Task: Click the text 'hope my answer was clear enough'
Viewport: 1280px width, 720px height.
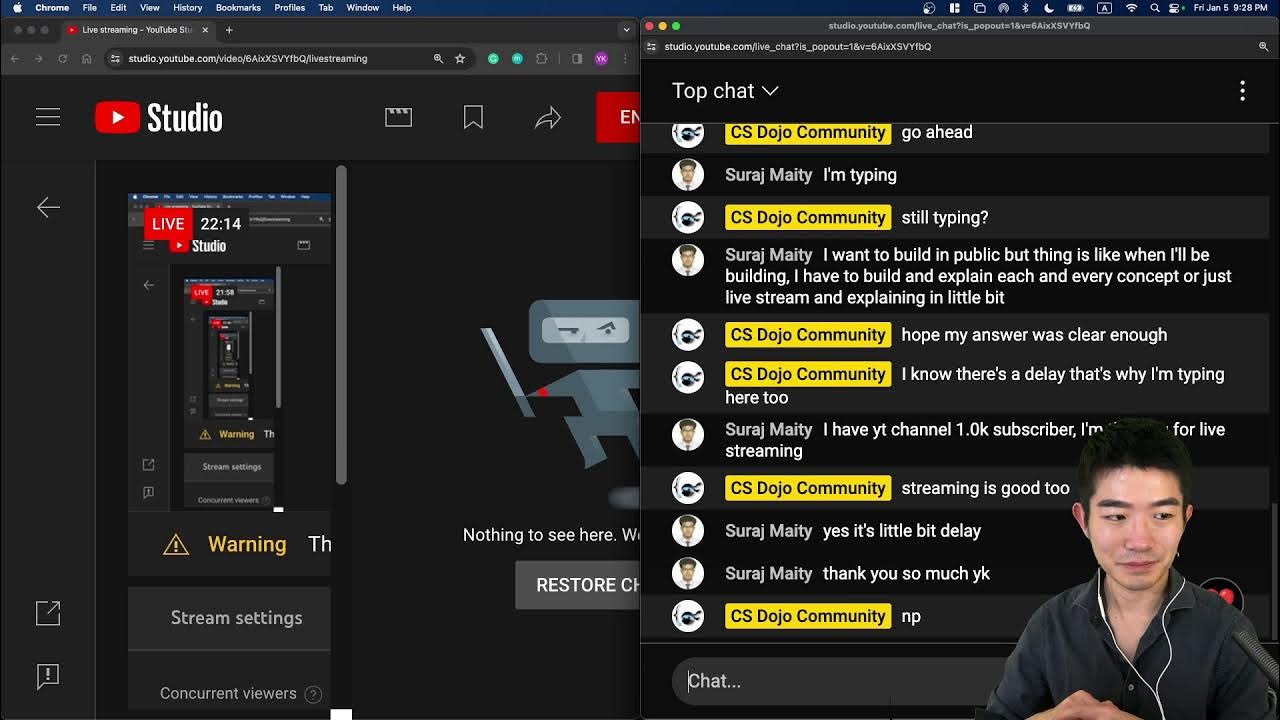Action: pos(1034,335)
